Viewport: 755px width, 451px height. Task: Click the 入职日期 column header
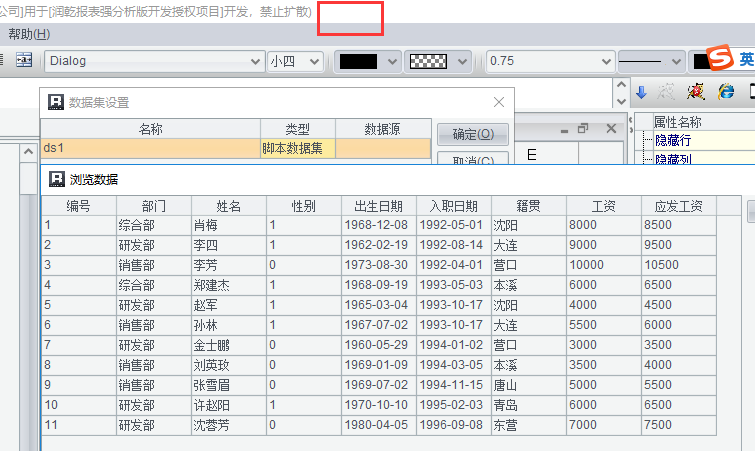tap(454, 206)
